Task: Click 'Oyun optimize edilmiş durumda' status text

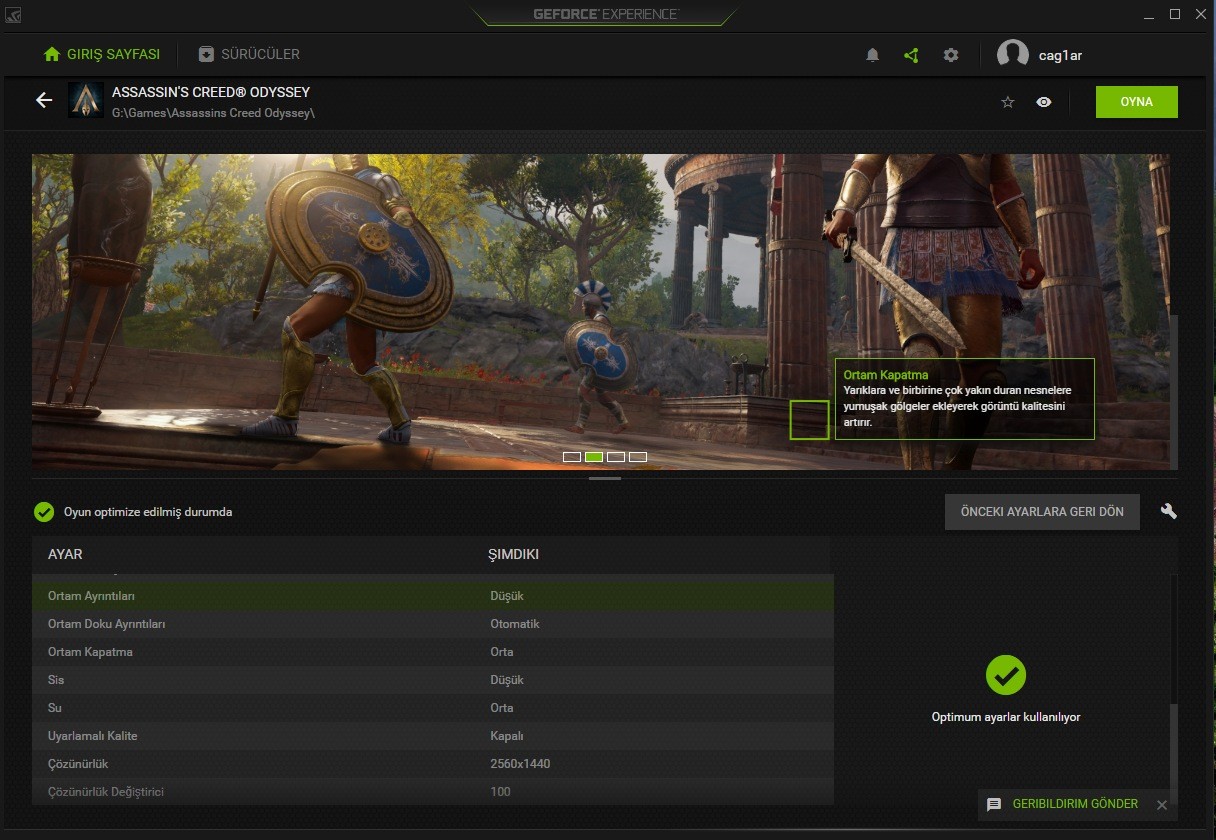Action: pyautogui.click(x=148, y=512)
